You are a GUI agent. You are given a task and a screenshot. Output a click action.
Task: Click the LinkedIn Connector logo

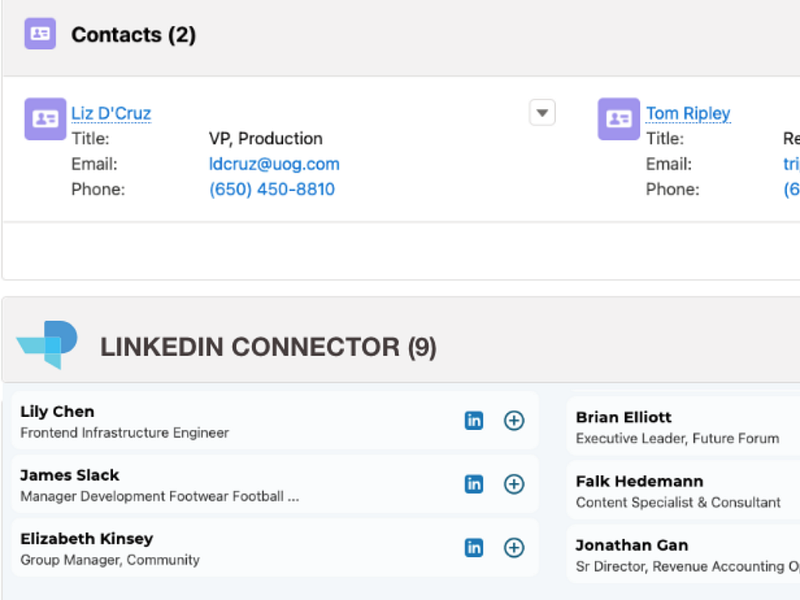(47, 346)
